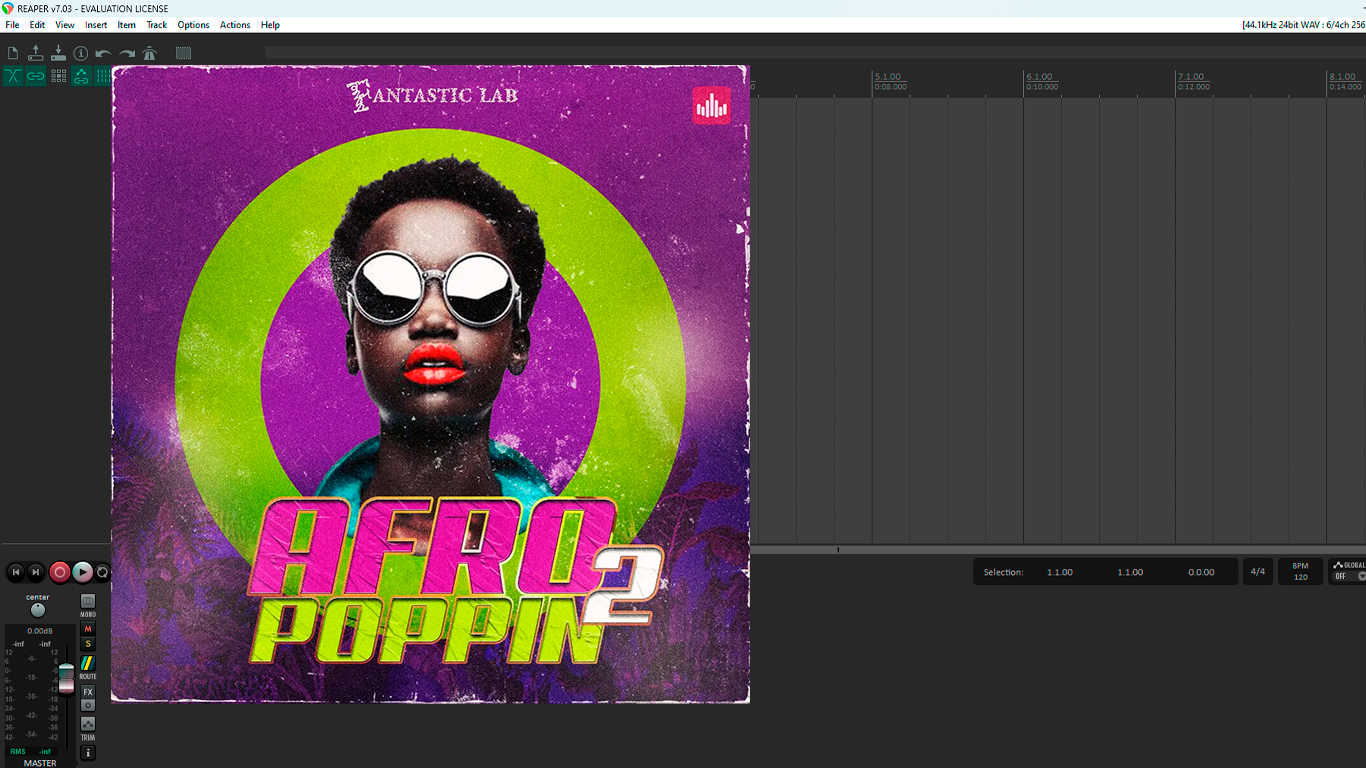Click timeline ruler marker 8.1.00
Screen dimensions: 1366x768
tap(1342, 77)
